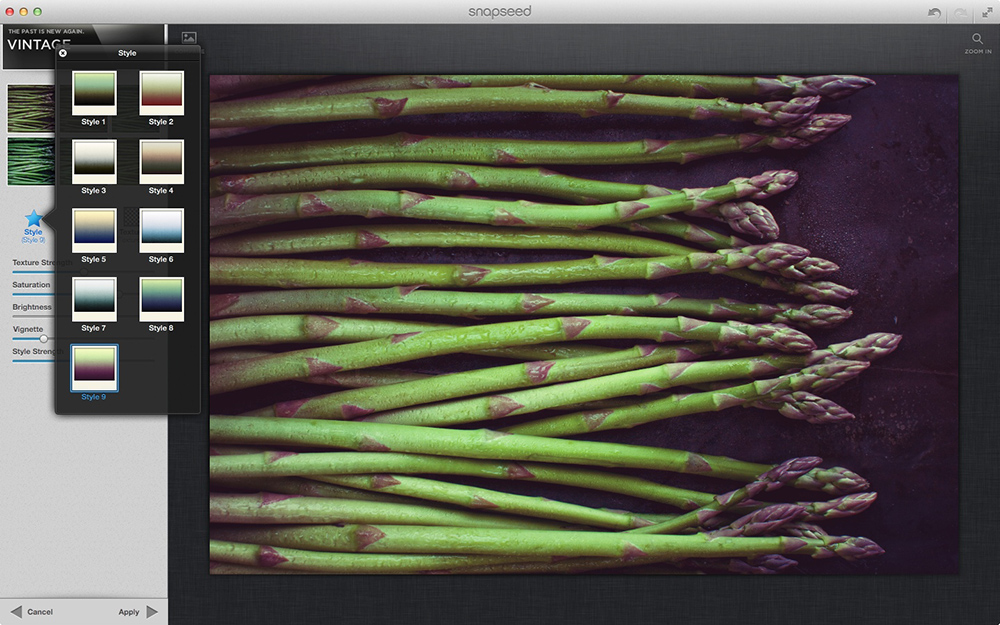1000x625 pixels.
Task: Click the Apply button
Action: point(129,612)
